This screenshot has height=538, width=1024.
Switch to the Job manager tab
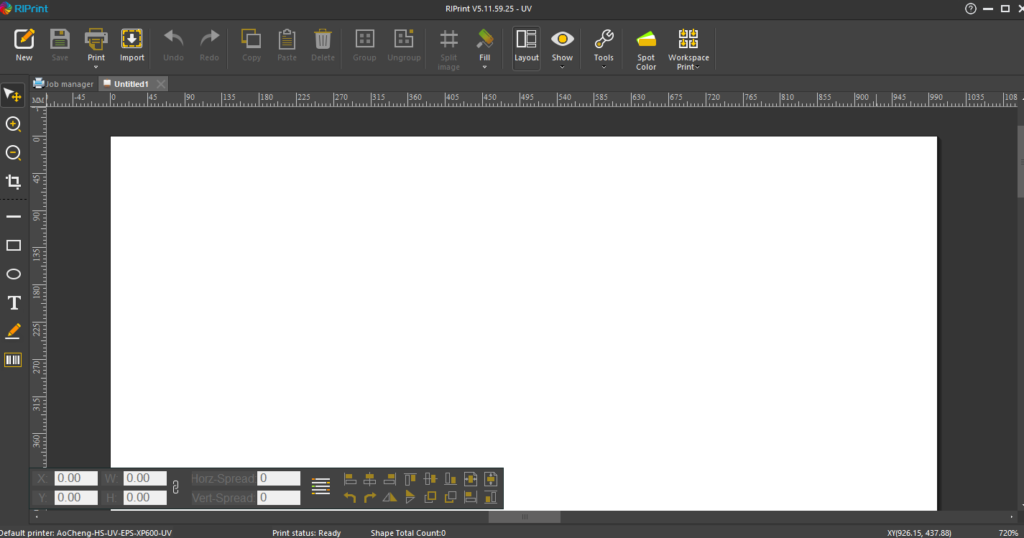coord(64,84)
